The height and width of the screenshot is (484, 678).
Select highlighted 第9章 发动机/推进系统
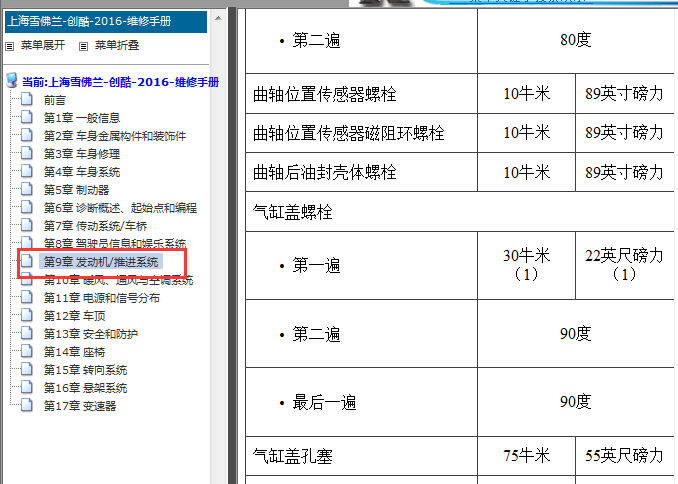(x=101, y=262)
